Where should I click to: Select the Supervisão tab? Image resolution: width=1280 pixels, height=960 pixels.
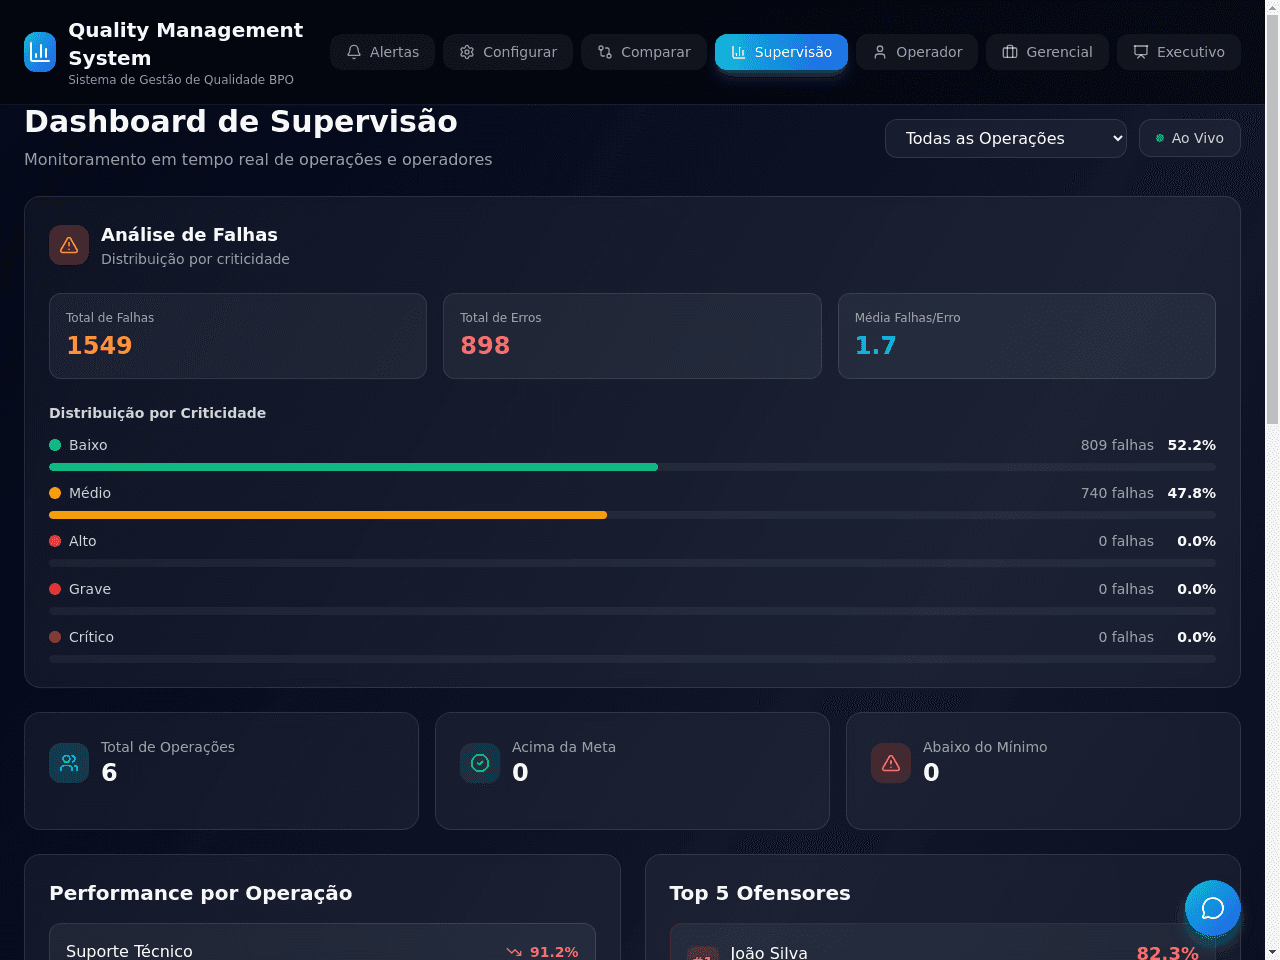781,52
